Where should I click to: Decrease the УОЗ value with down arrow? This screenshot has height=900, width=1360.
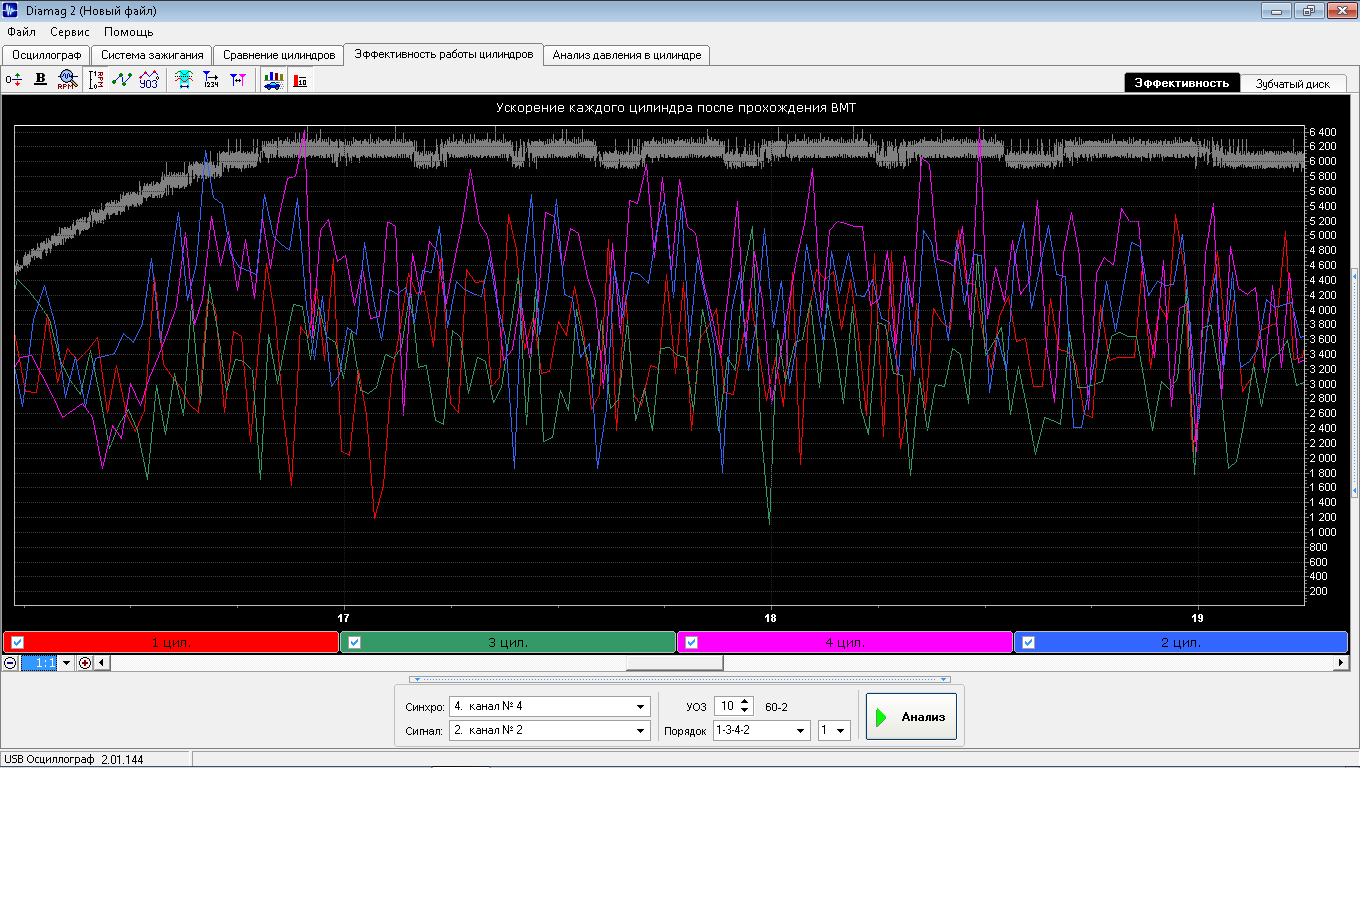(745, 711)
